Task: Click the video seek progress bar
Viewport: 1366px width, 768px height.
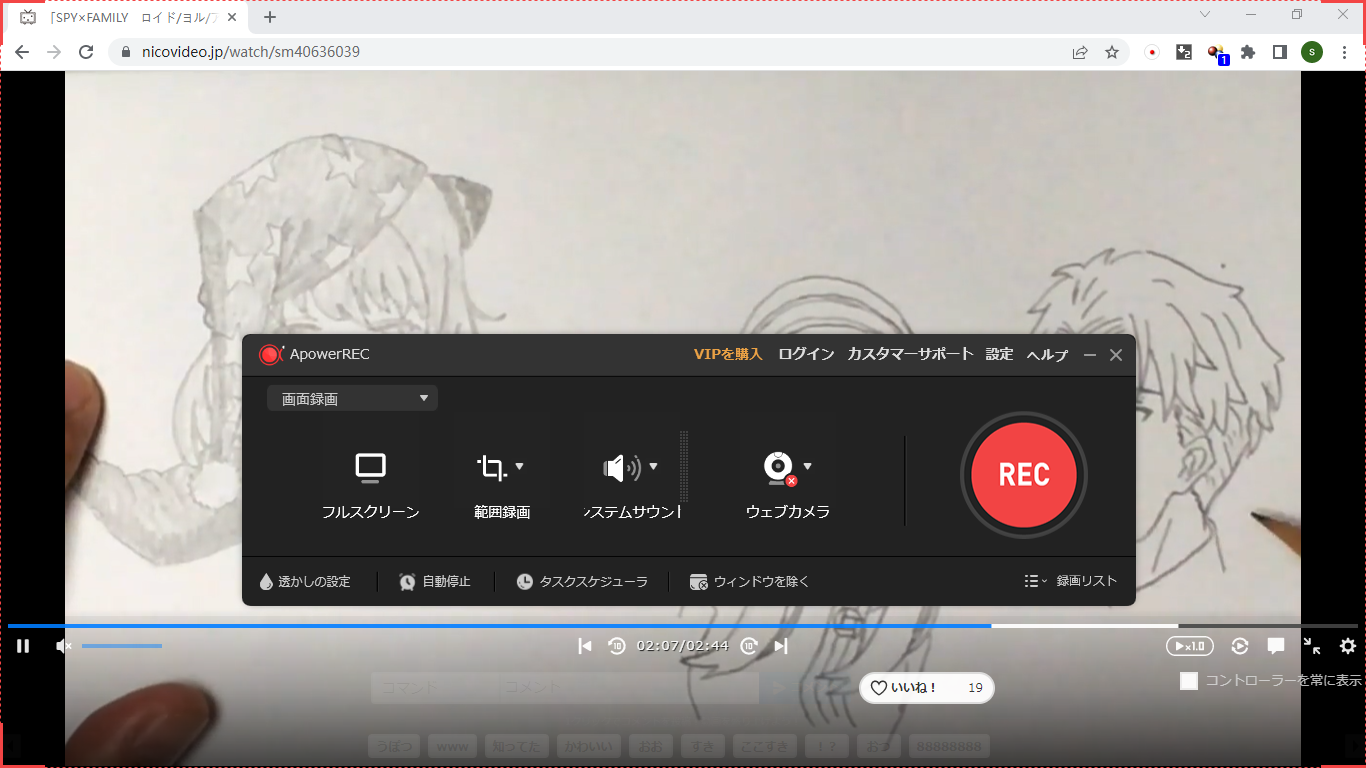Action: click(683, 626)
